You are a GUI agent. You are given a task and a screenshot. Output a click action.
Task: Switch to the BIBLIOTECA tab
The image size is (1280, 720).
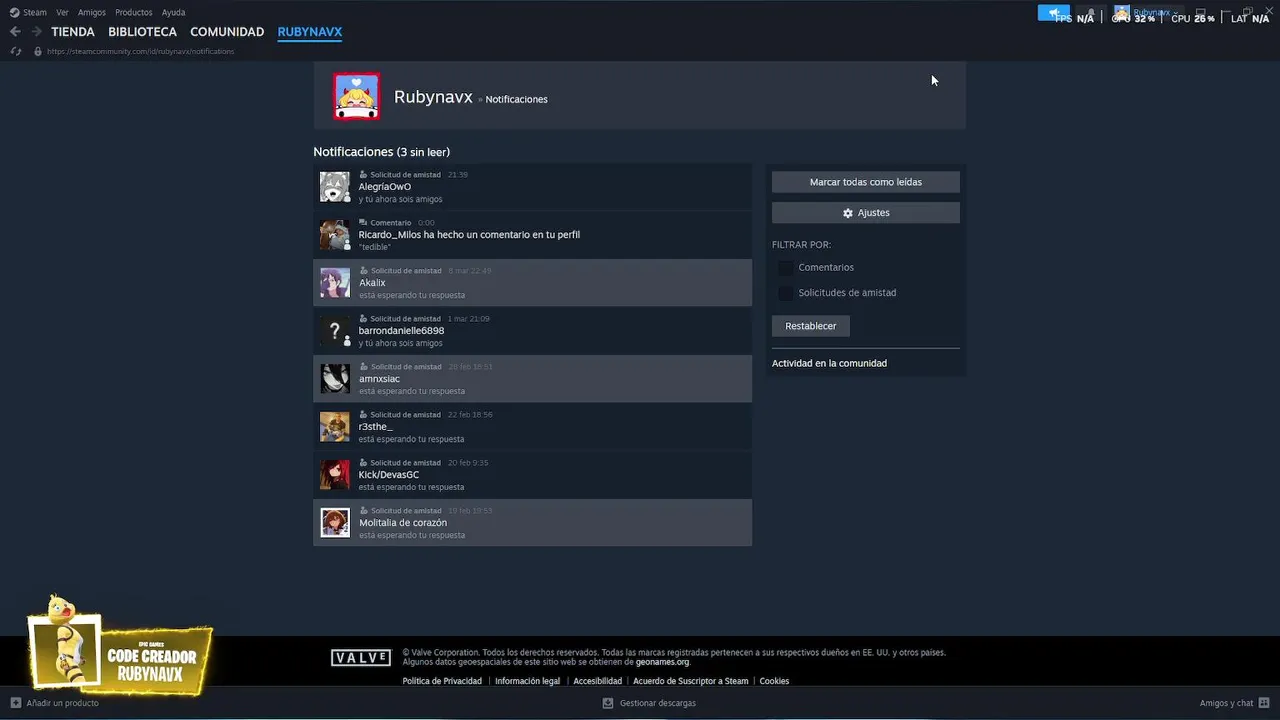point(142,32)
